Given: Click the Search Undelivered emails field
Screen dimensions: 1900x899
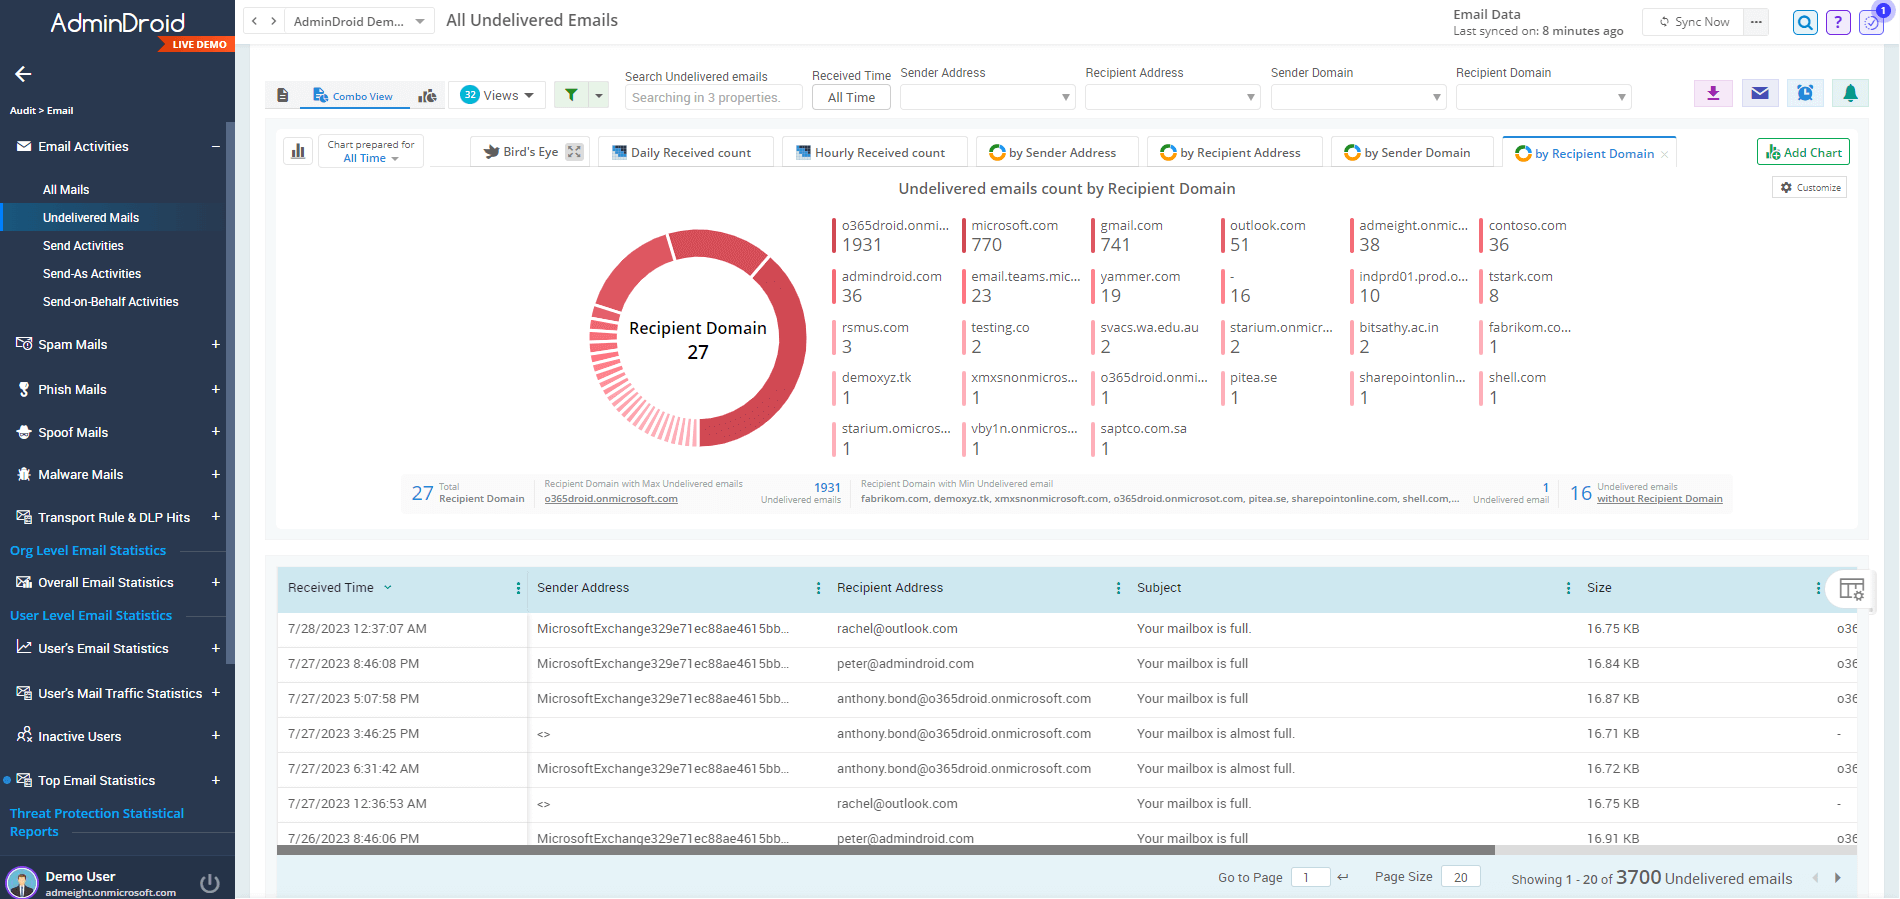Looking at the screenshot, I should tap(713, 97).
